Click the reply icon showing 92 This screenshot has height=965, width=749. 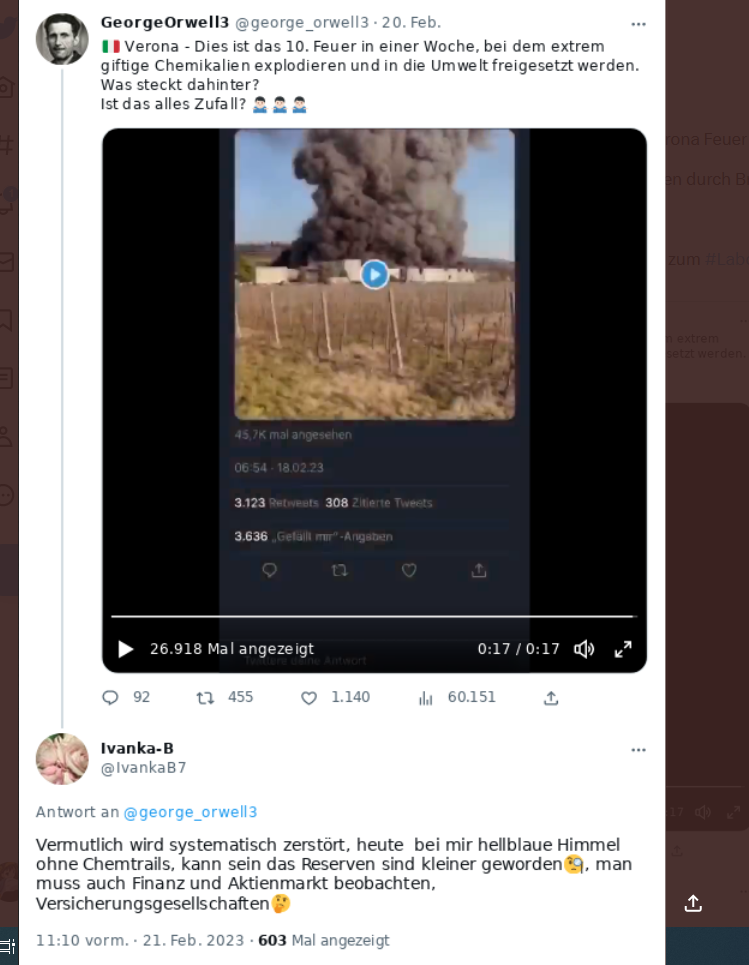coord(110,697)
